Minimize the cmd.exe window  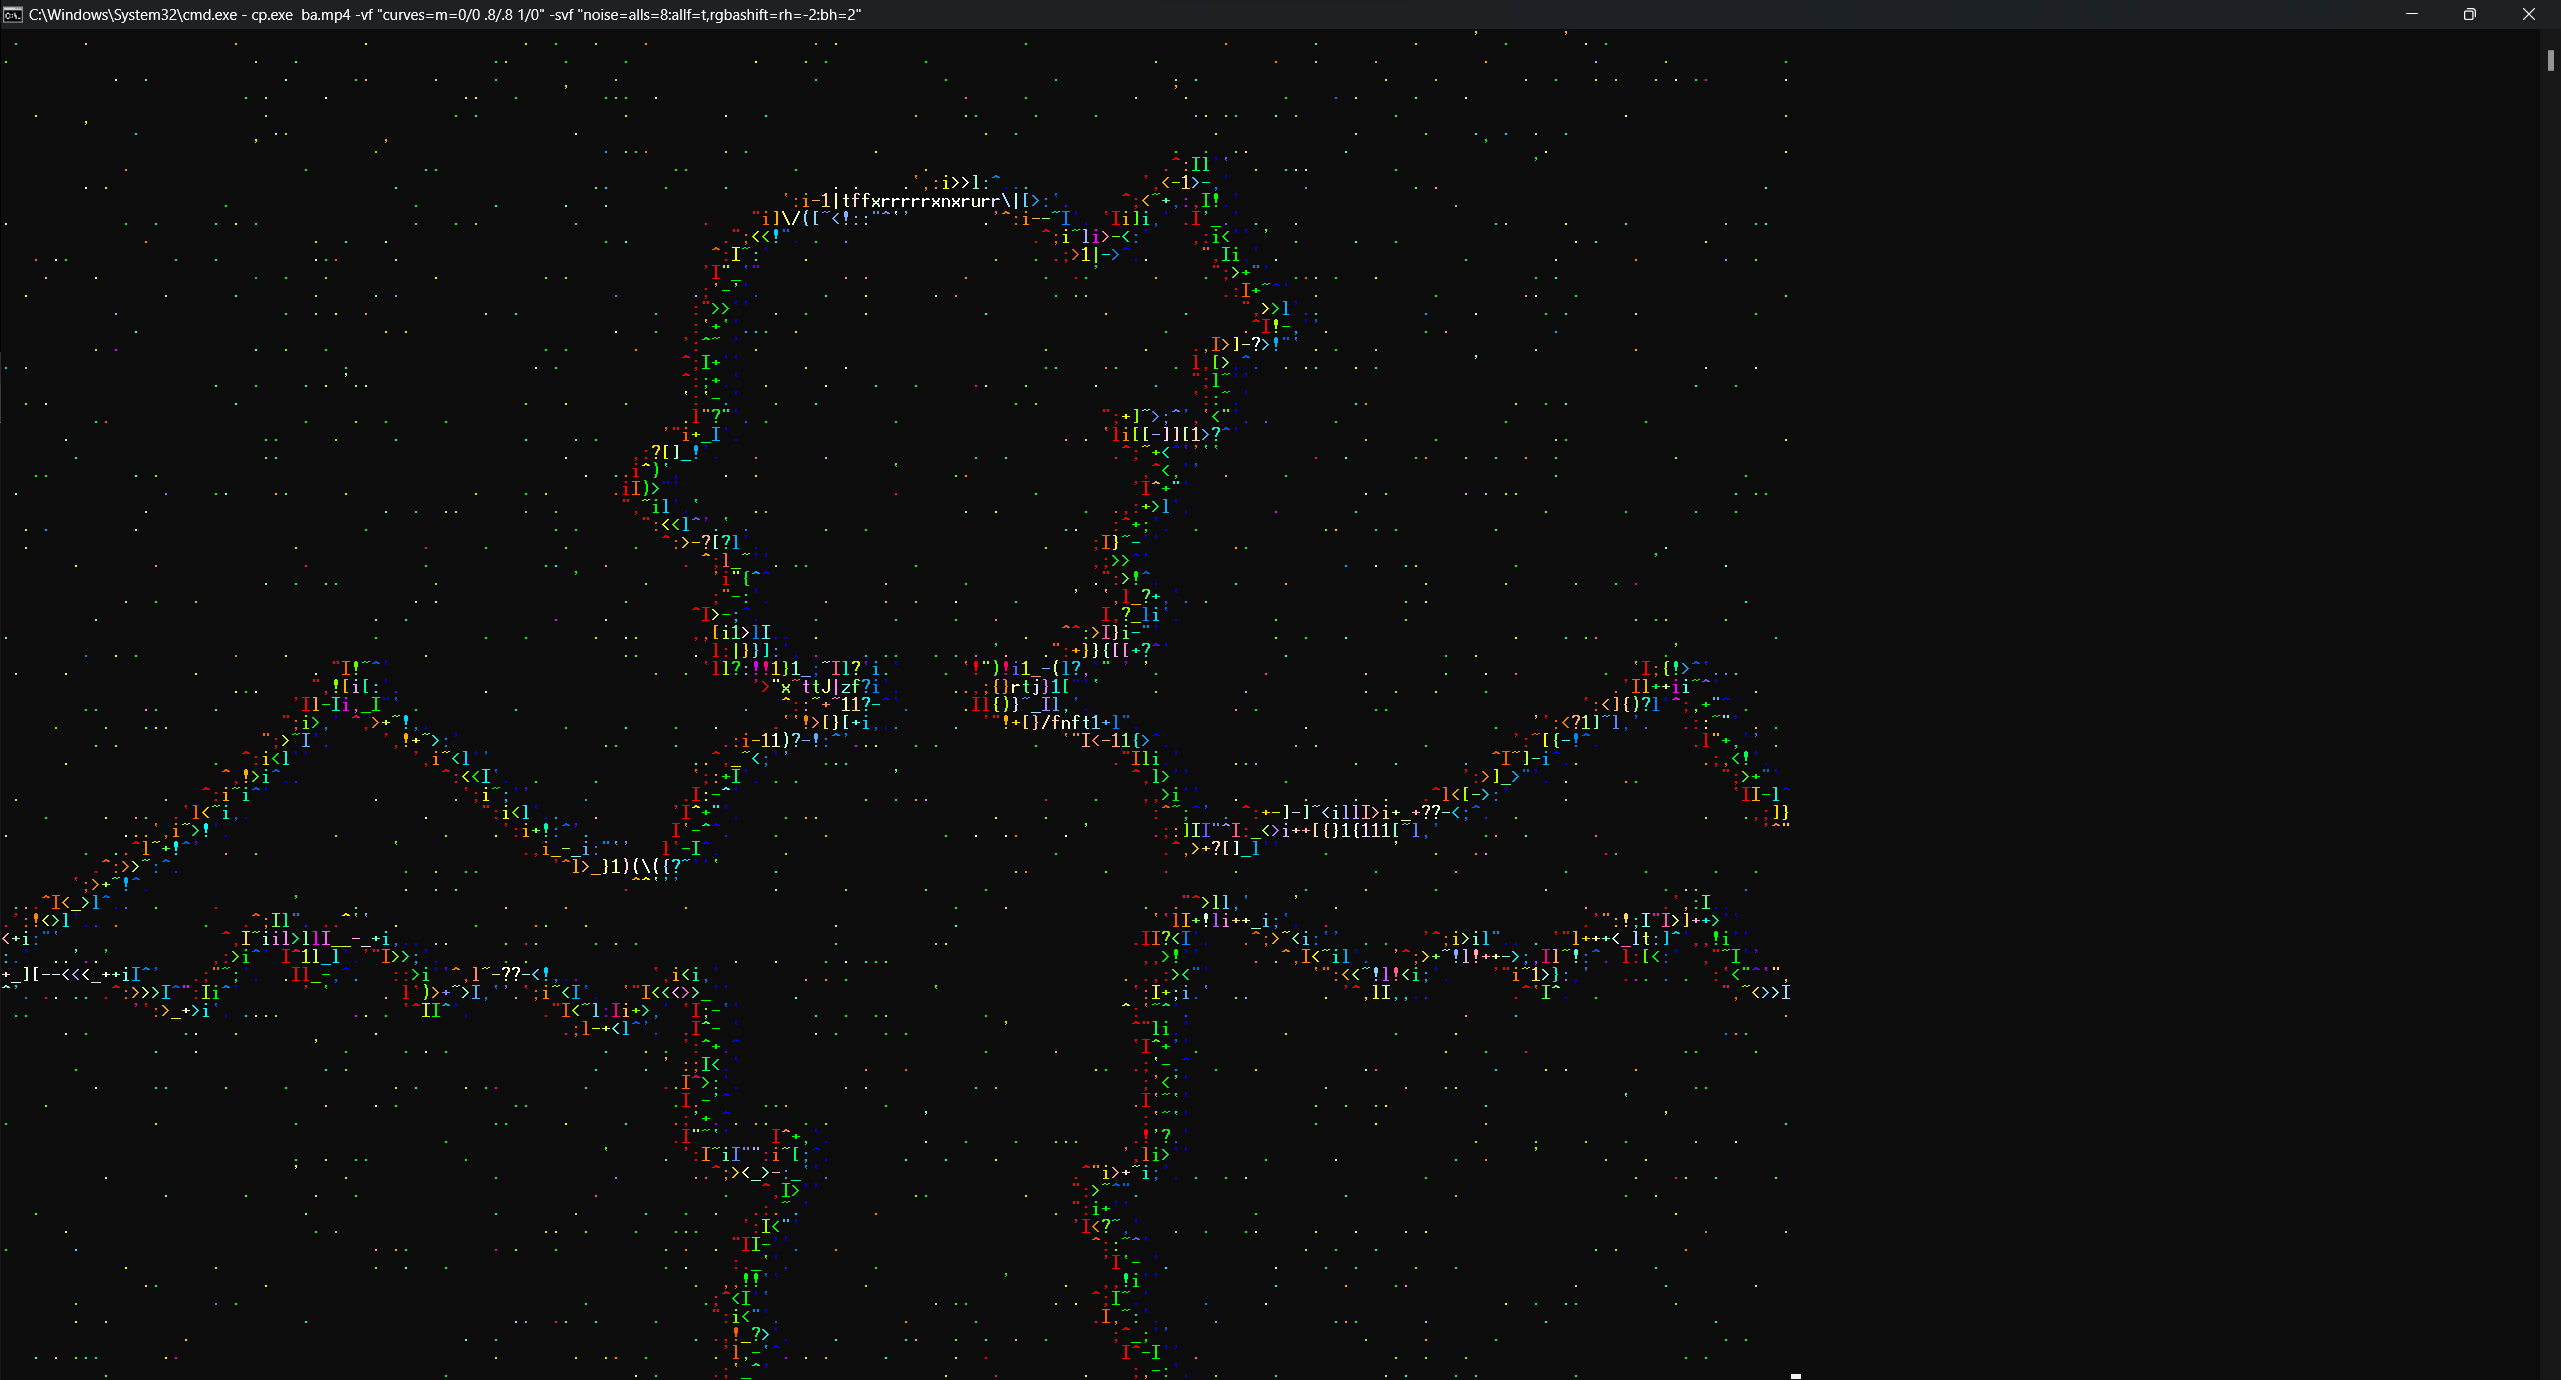(2411, 14)
